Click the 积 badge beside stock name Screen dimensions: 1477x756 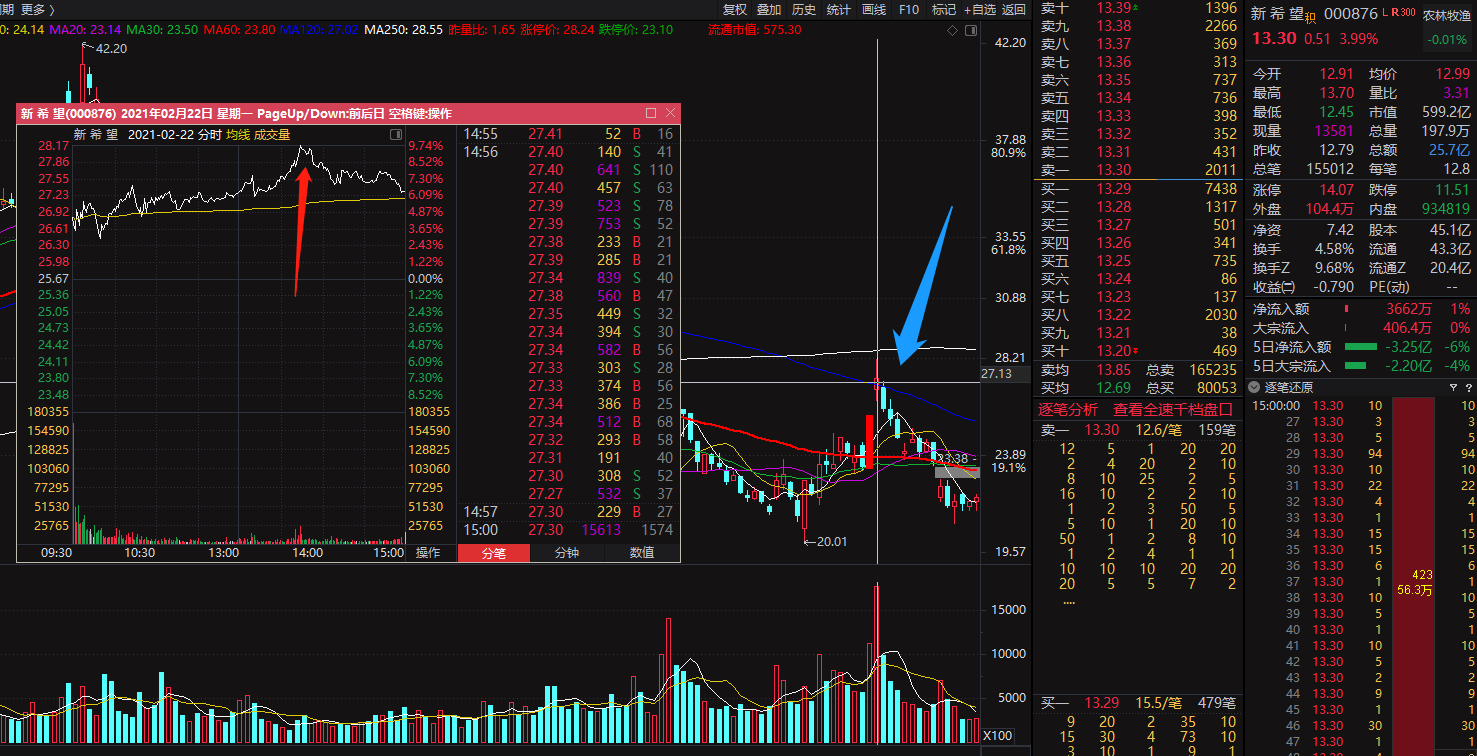point(1309,17)
